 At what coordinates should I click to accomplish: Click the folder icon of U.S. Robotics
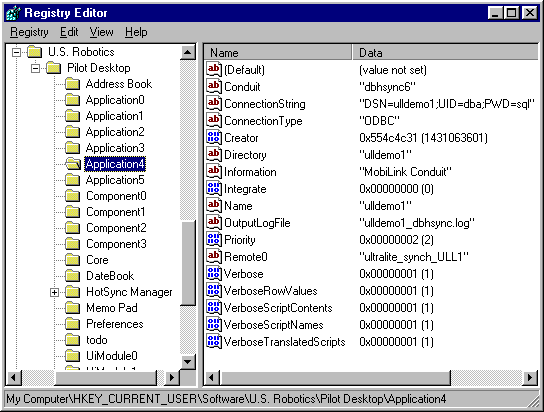click(35, 52)
